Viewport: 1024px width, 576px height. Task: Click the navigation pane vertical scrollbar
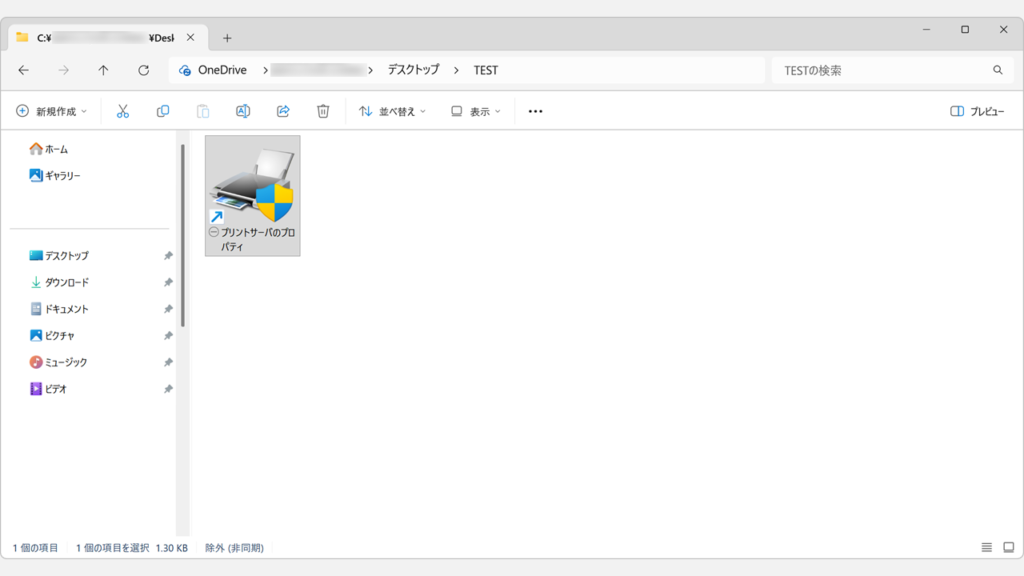183,235
